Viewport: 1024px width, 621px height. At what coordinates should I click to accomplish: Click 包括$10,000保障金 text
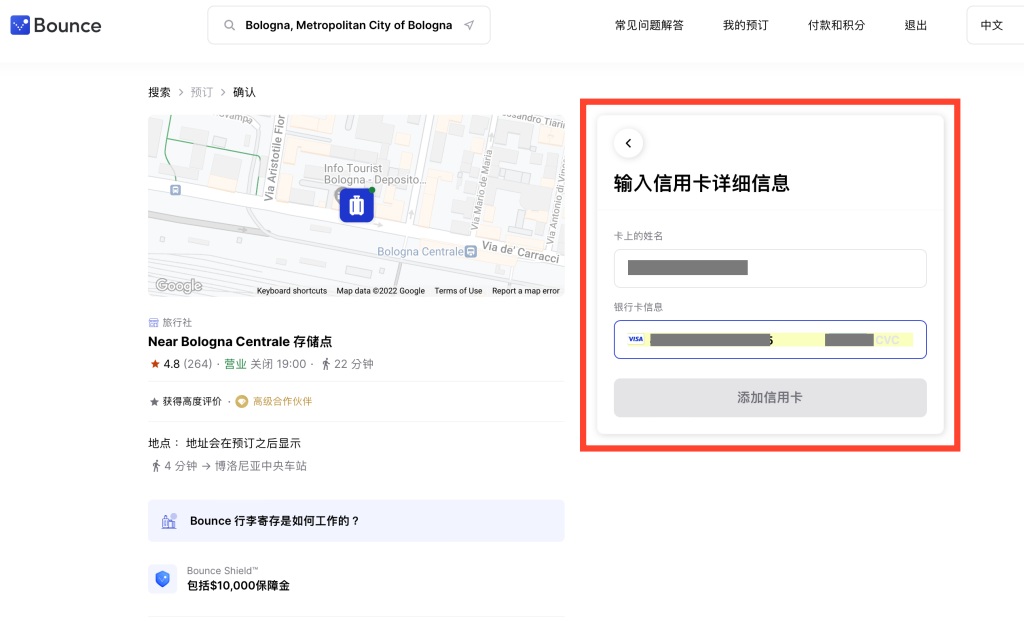click(238, 586)
